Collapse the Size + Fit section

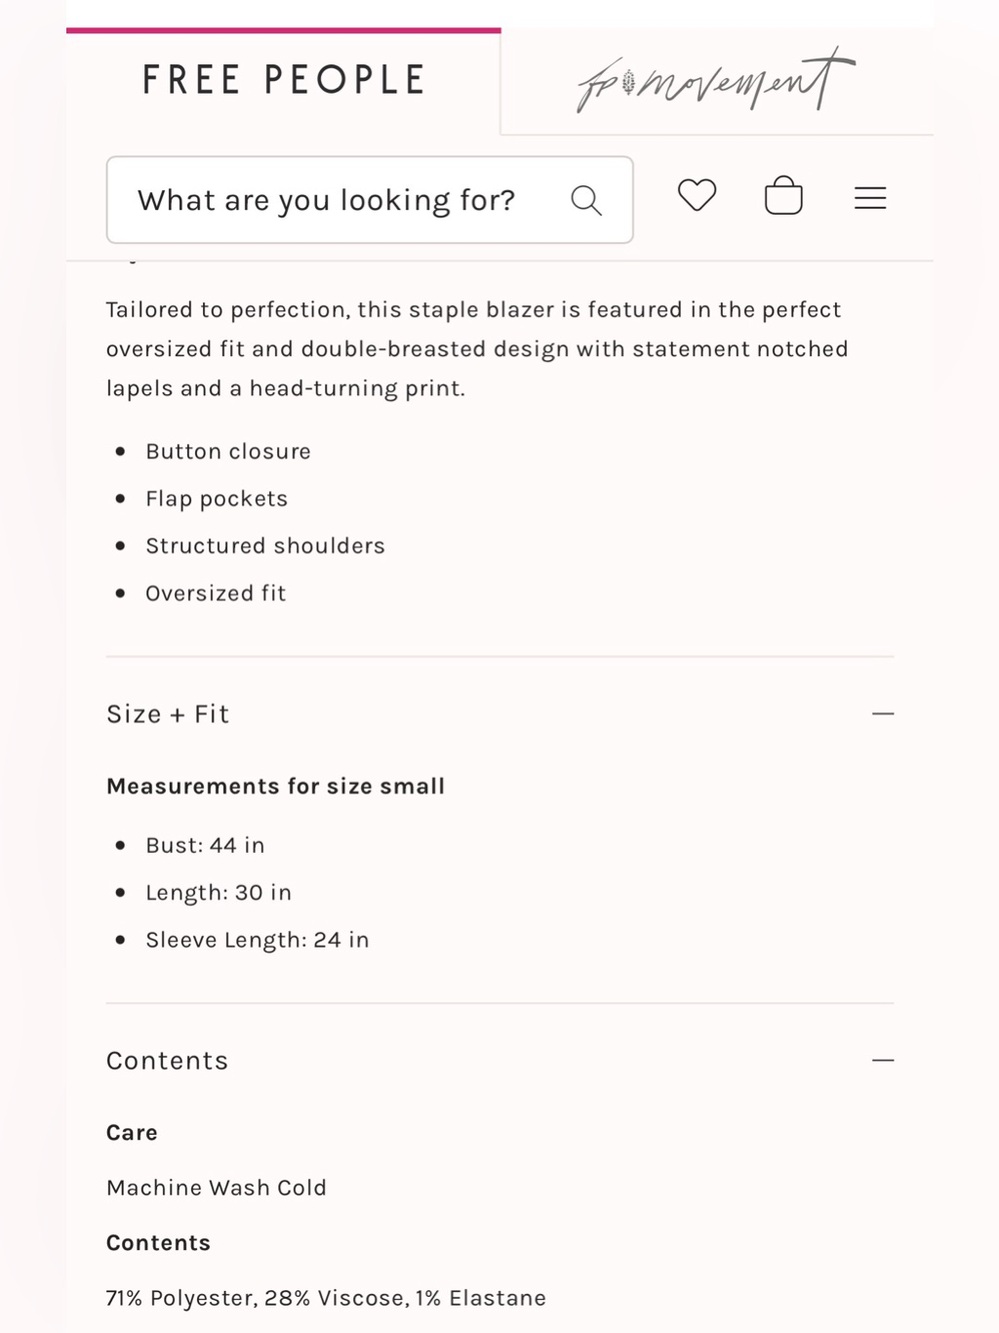coord(882,714)
